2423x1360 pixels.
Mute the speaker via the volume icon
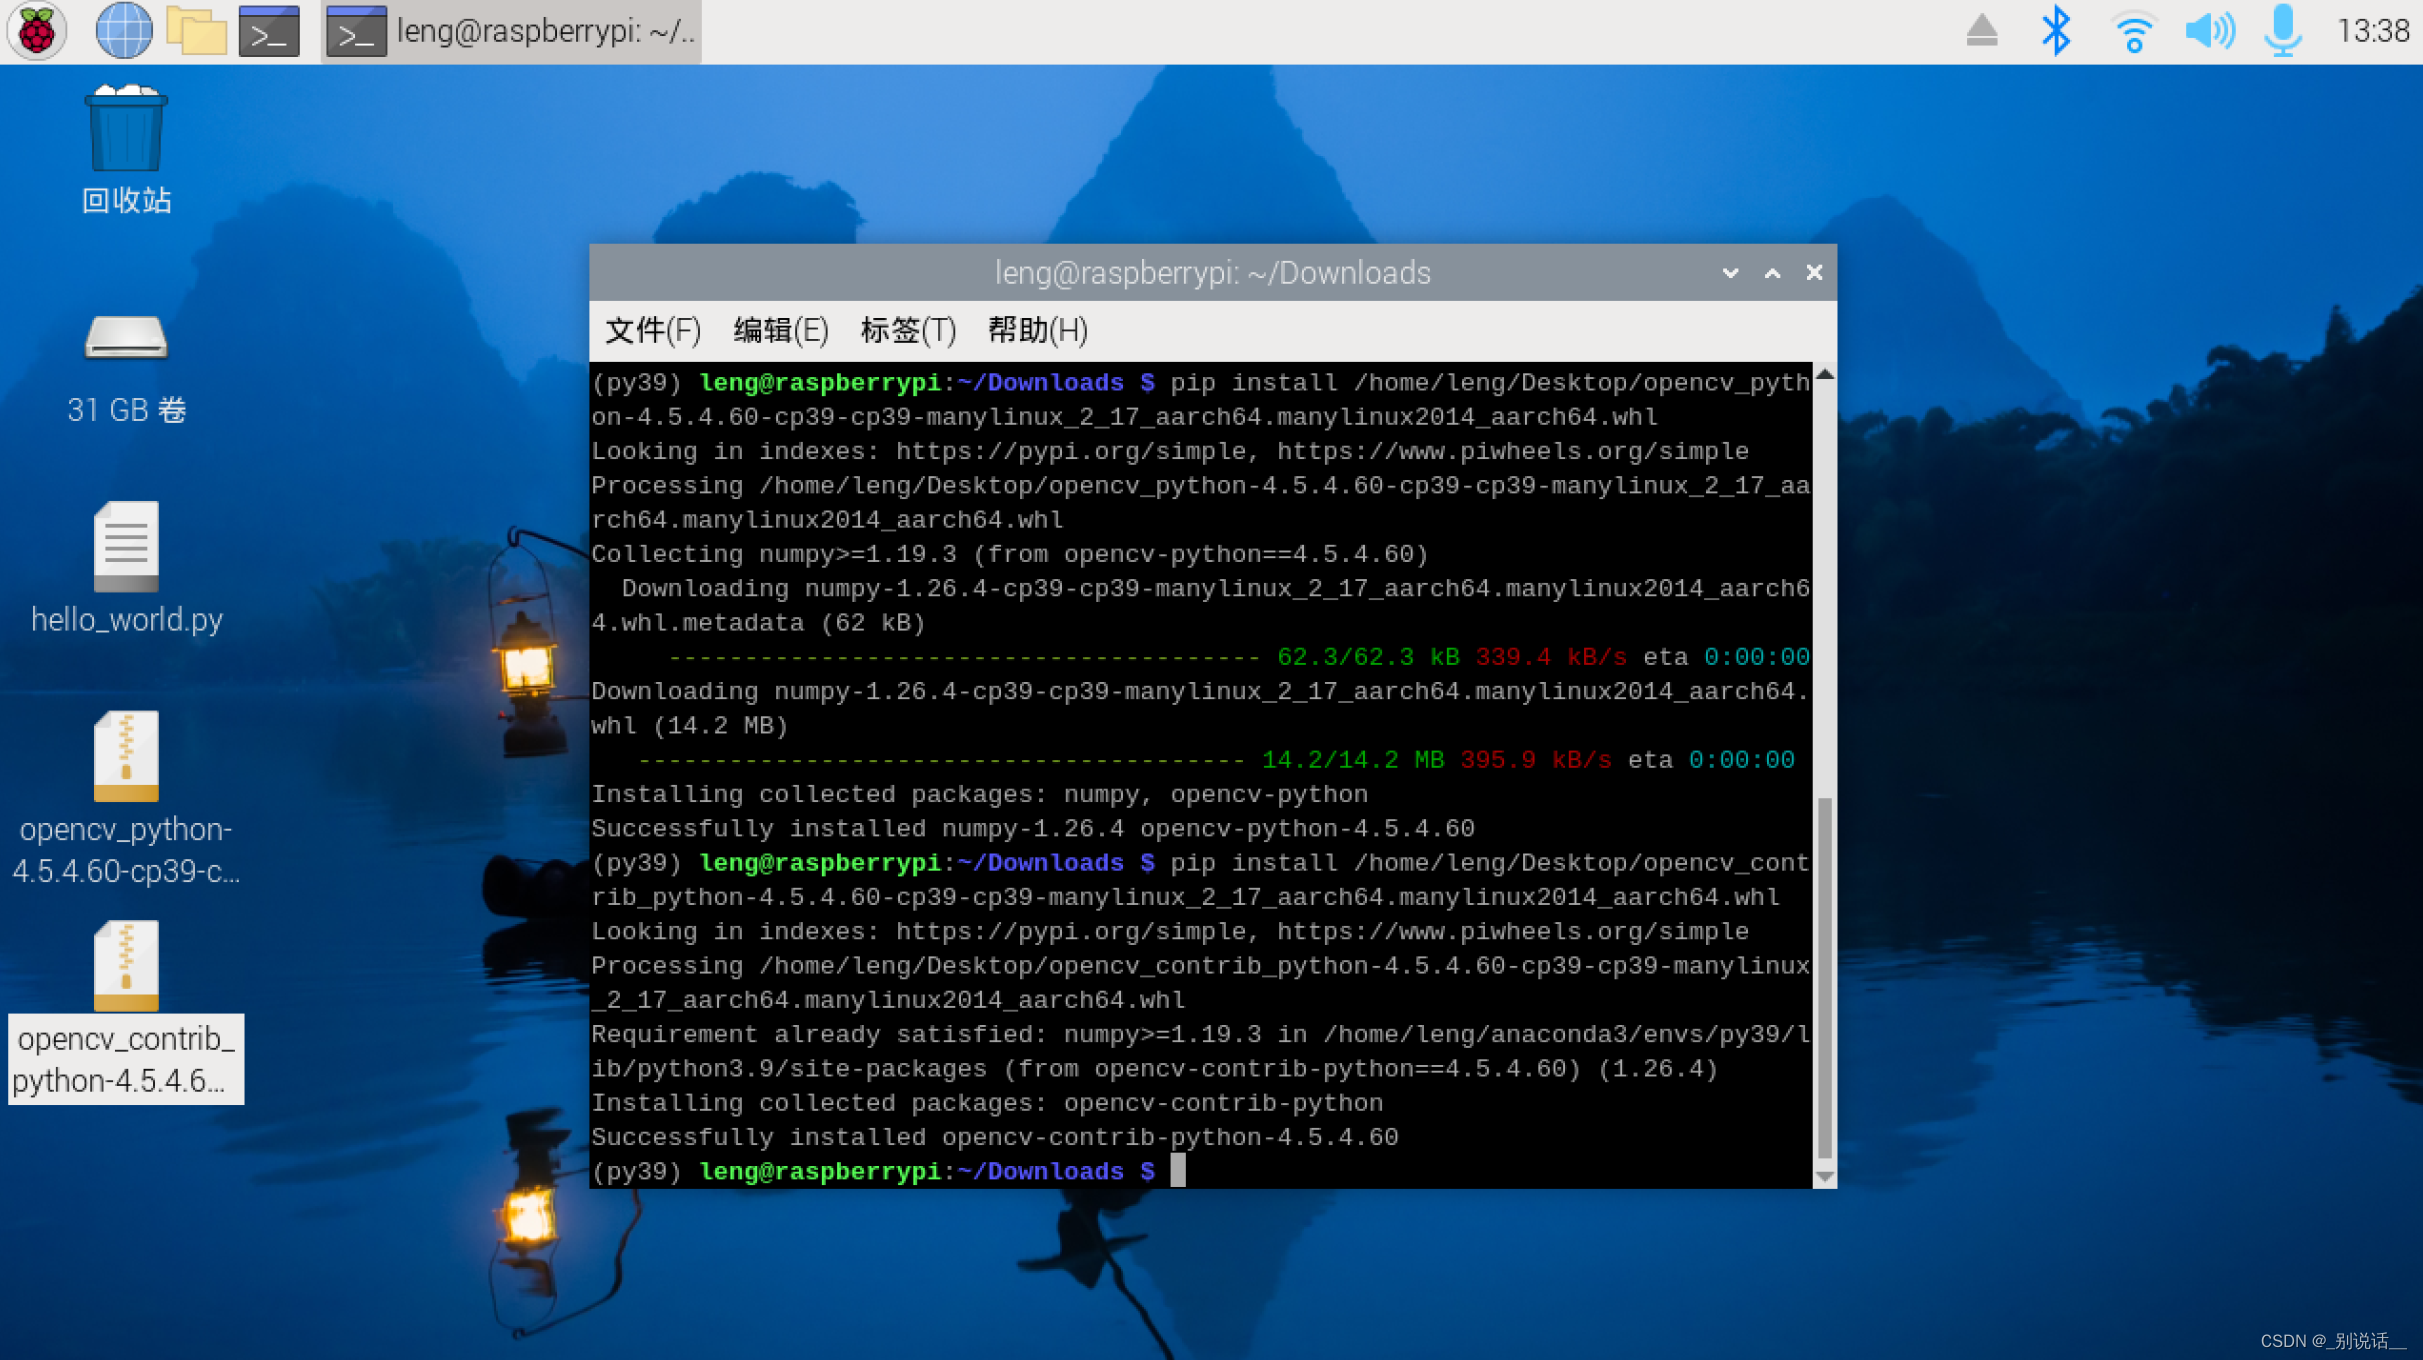(2210, 31)
